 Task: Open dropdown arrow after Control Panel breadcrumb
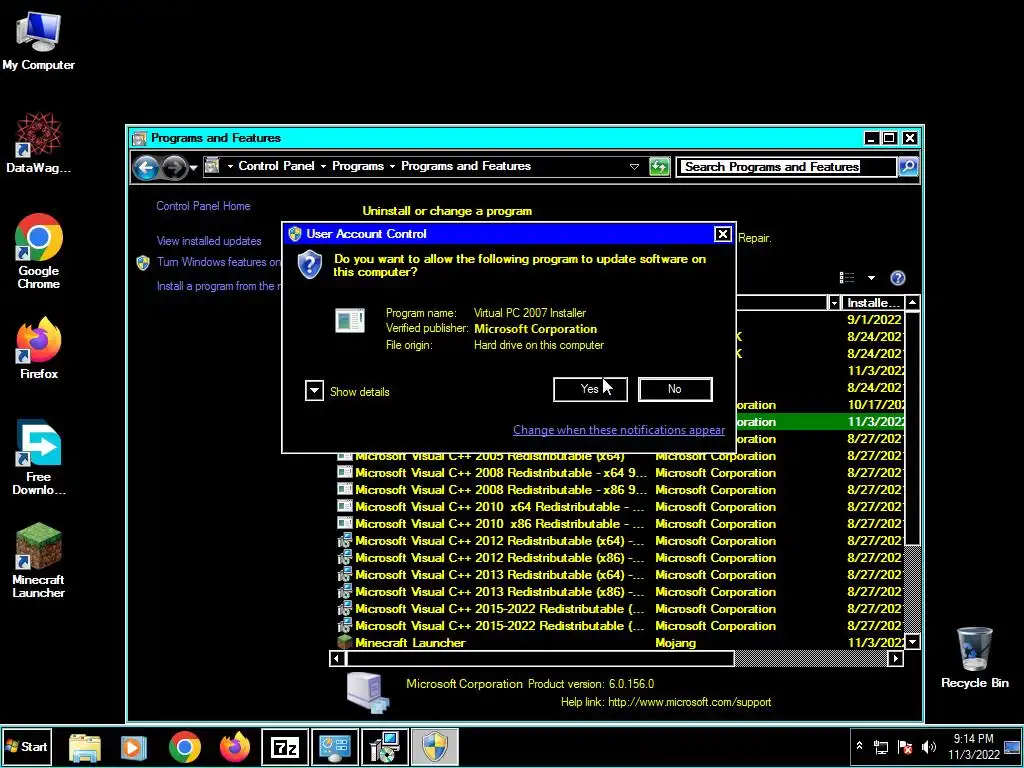coord(323,167)
